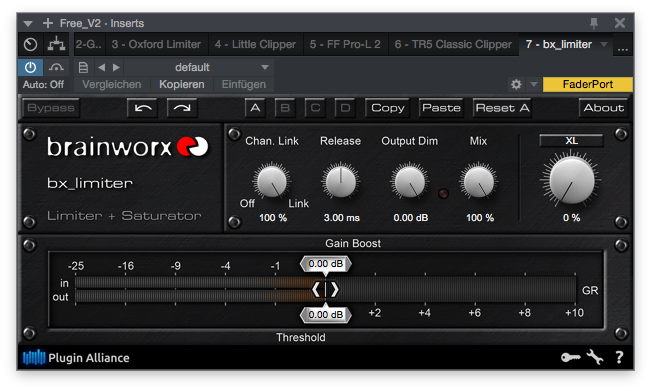651x391 pixels.
Task: Click the Plugin Alliance logo
Action: click(x=76, y=358)
